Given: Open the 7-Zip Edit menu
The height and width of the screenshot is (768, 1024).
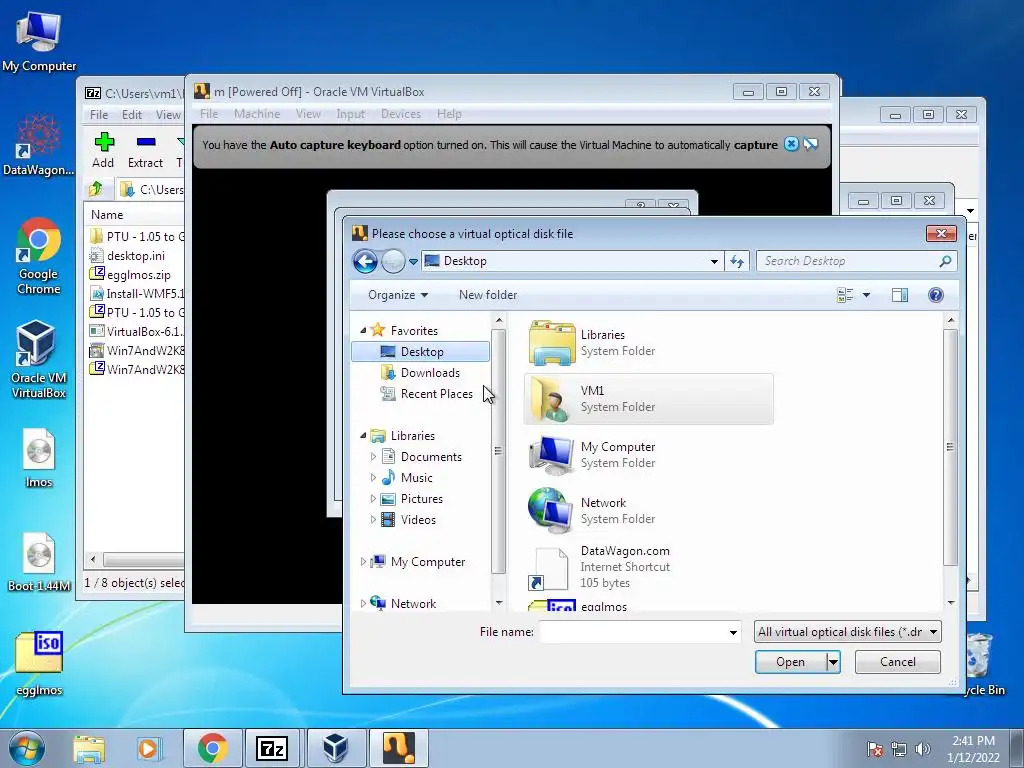Looking at the screenshot, I should click(x=131, y=114).
